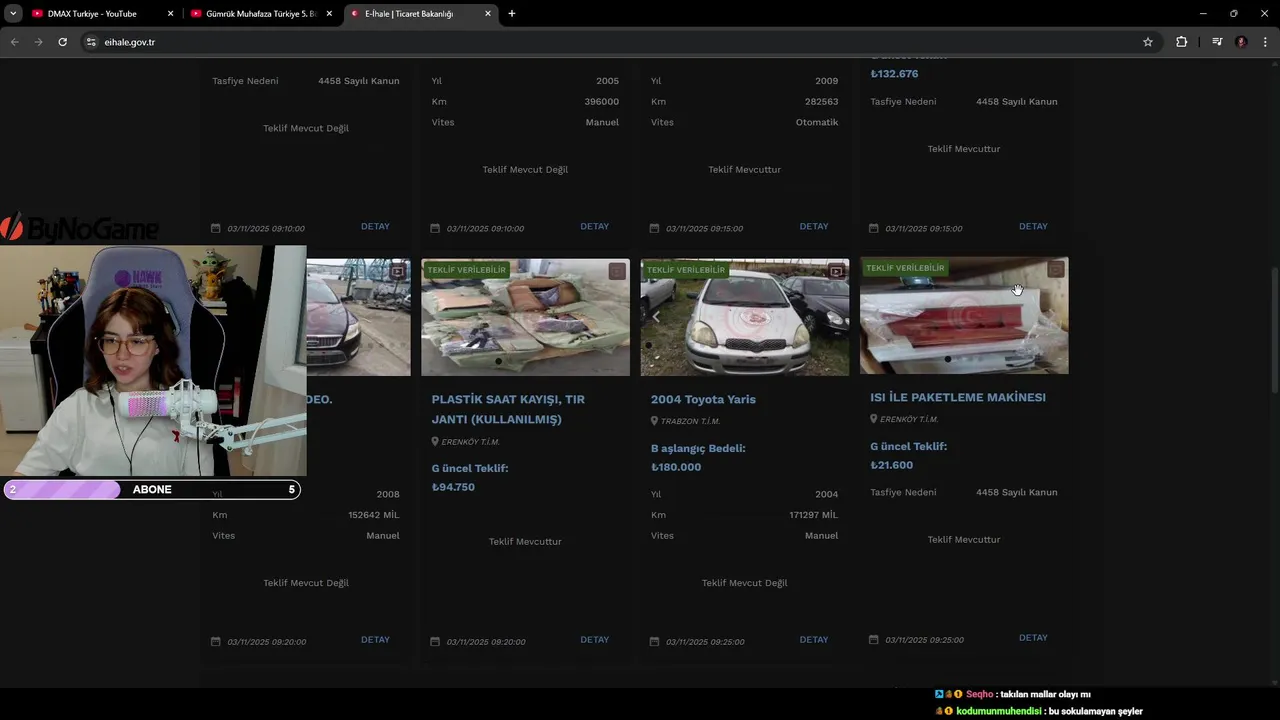Viewport: 1280px width, 720px height.
Task: Click the browser forward arrow
Action: 38,42
